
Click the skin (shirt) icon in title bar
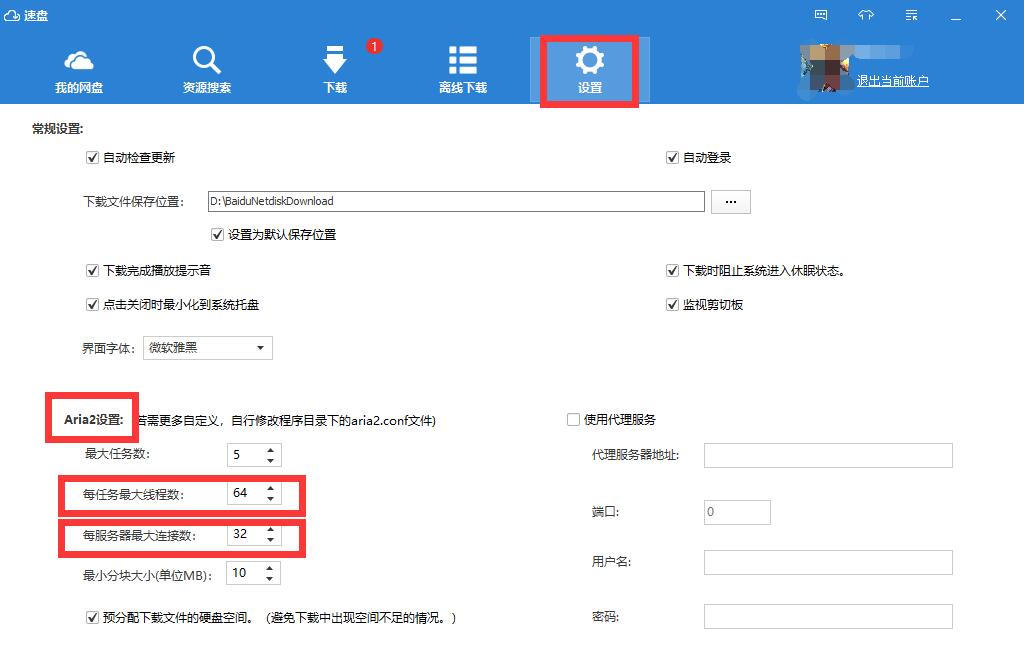(x=866, y=15)
